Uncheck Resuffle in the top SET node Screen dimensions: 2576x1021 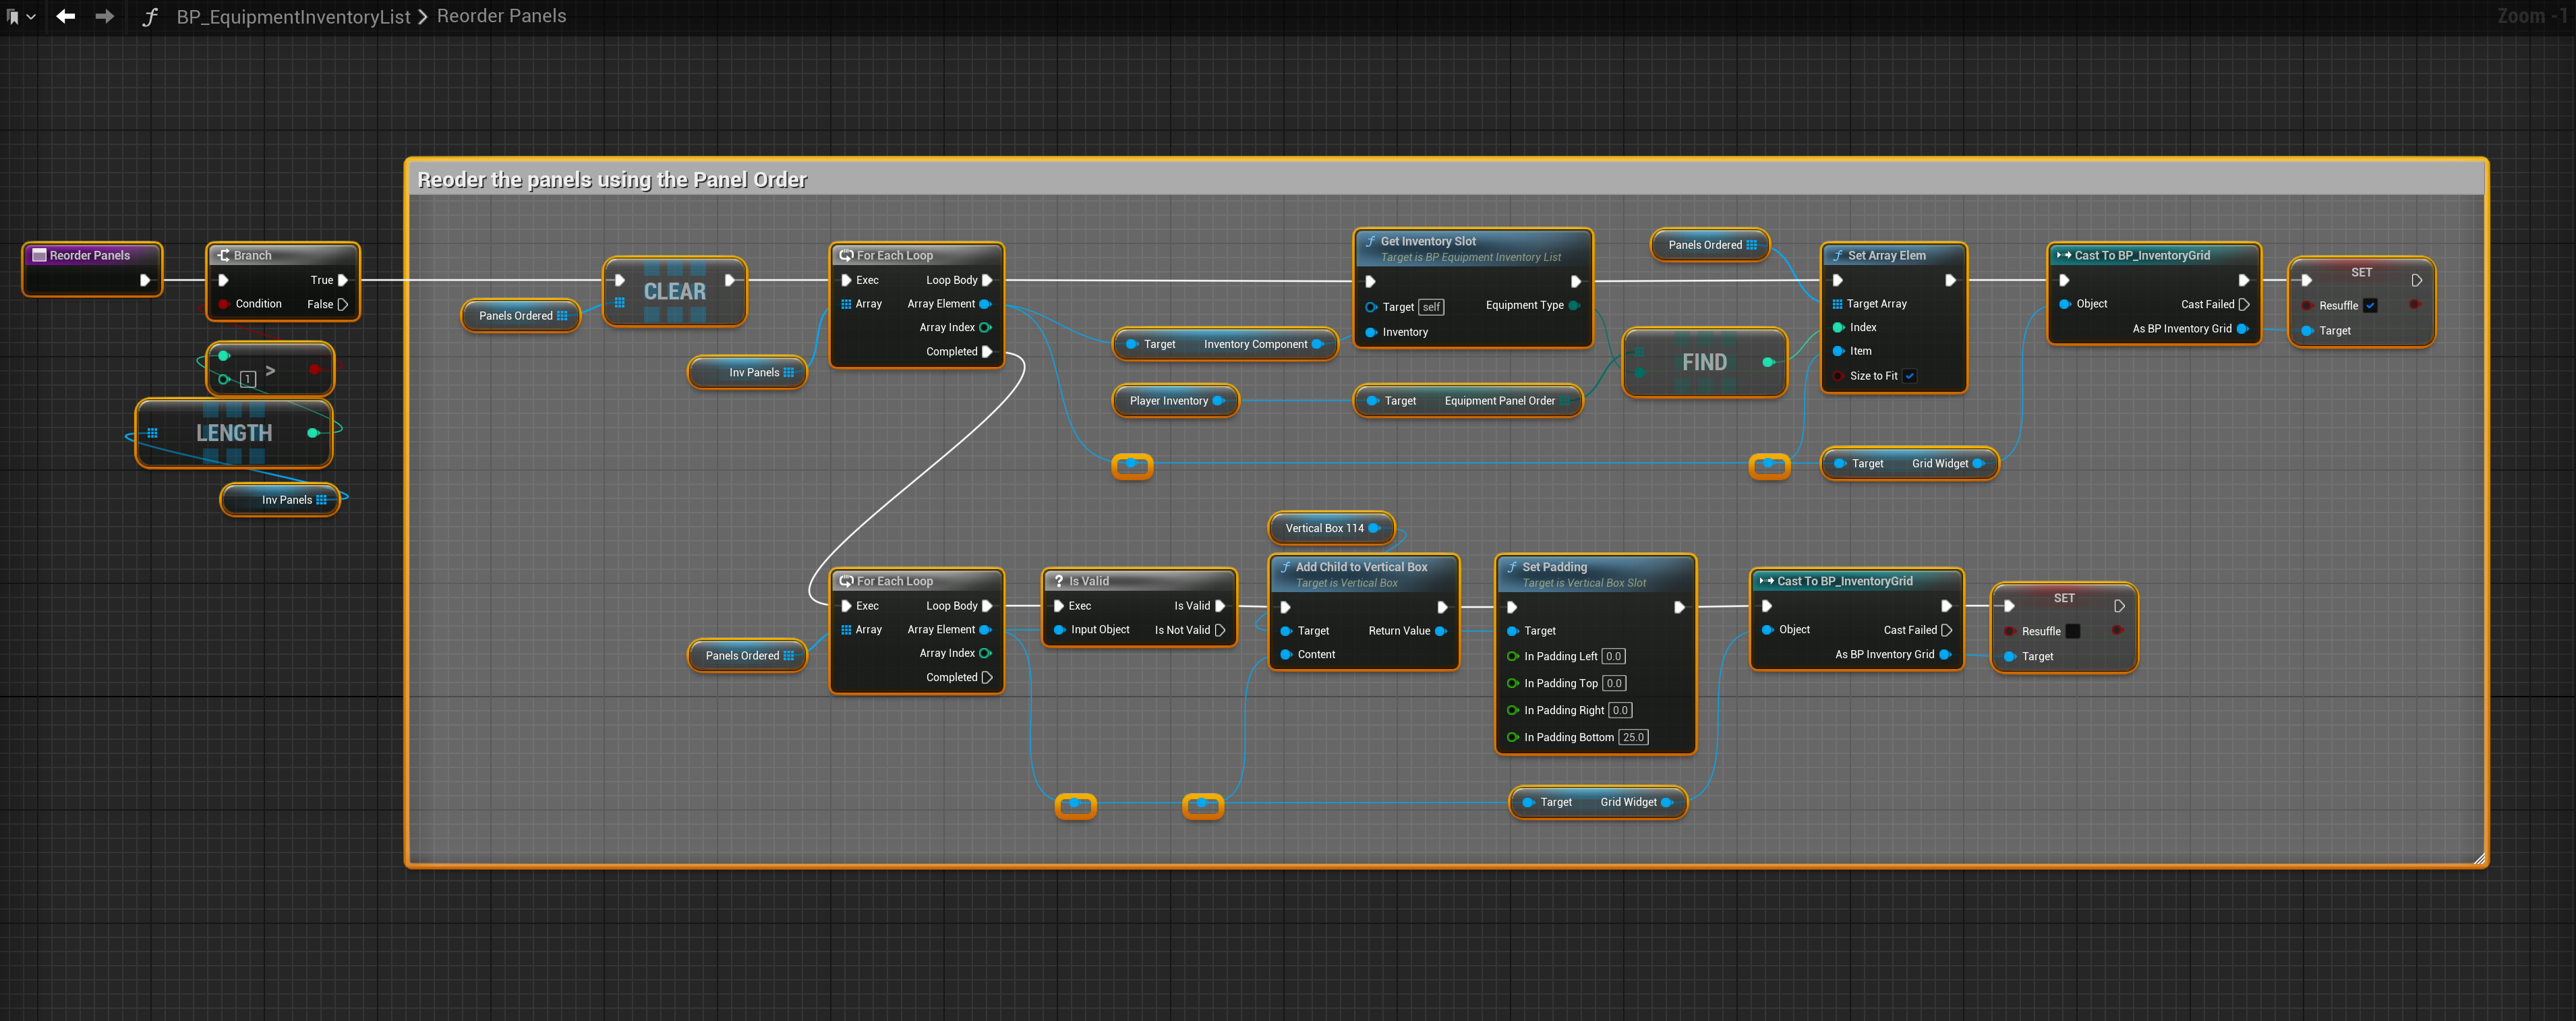click(x=2369, y=306)
